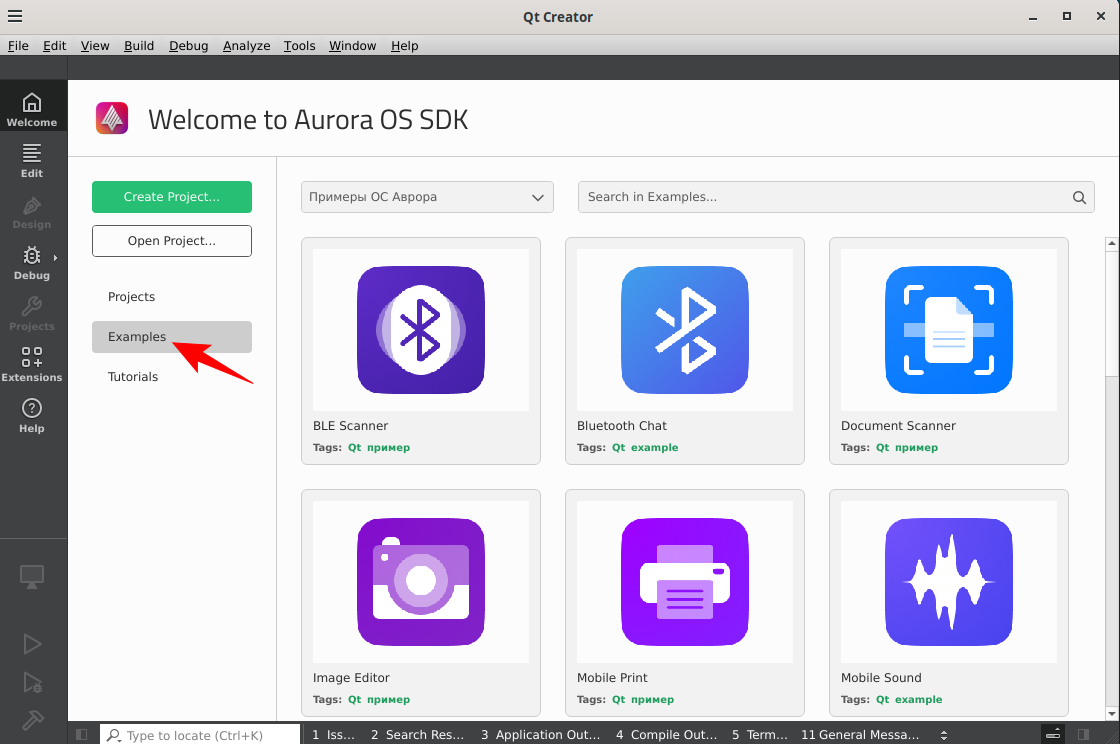This screenshot has height=744, width=1120.
Task: Toggle progress details button in status bar
Action: (1053, 735)
